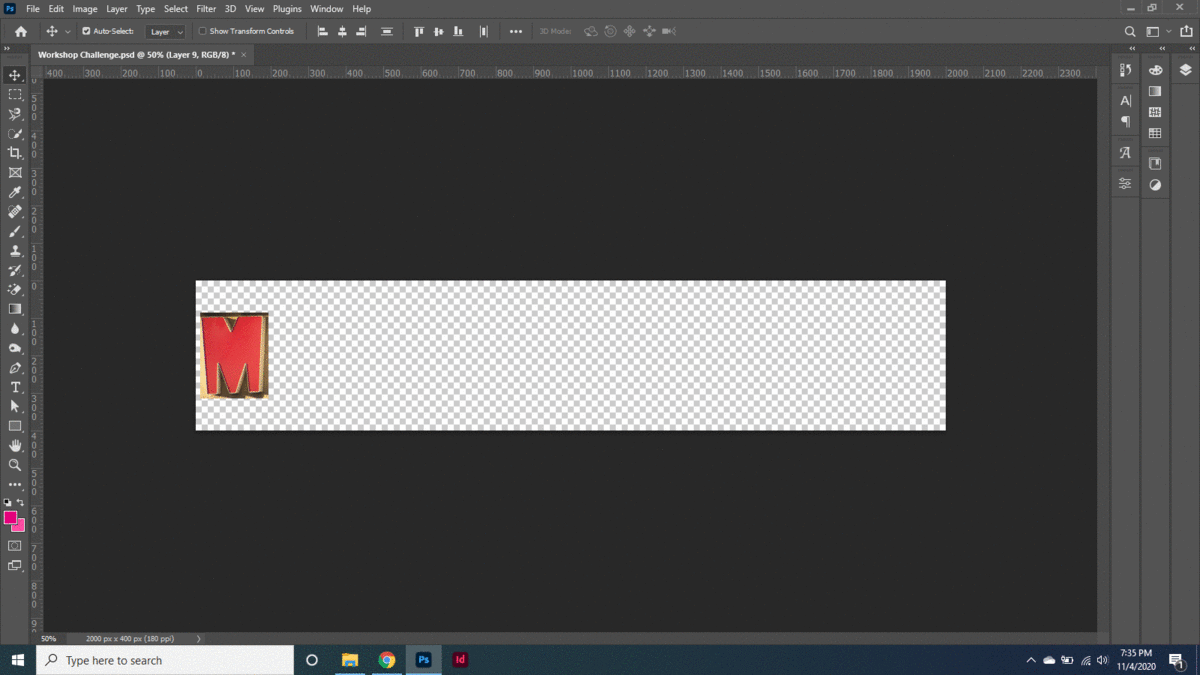Toggle Quick Mask mode

coord(15,546)
